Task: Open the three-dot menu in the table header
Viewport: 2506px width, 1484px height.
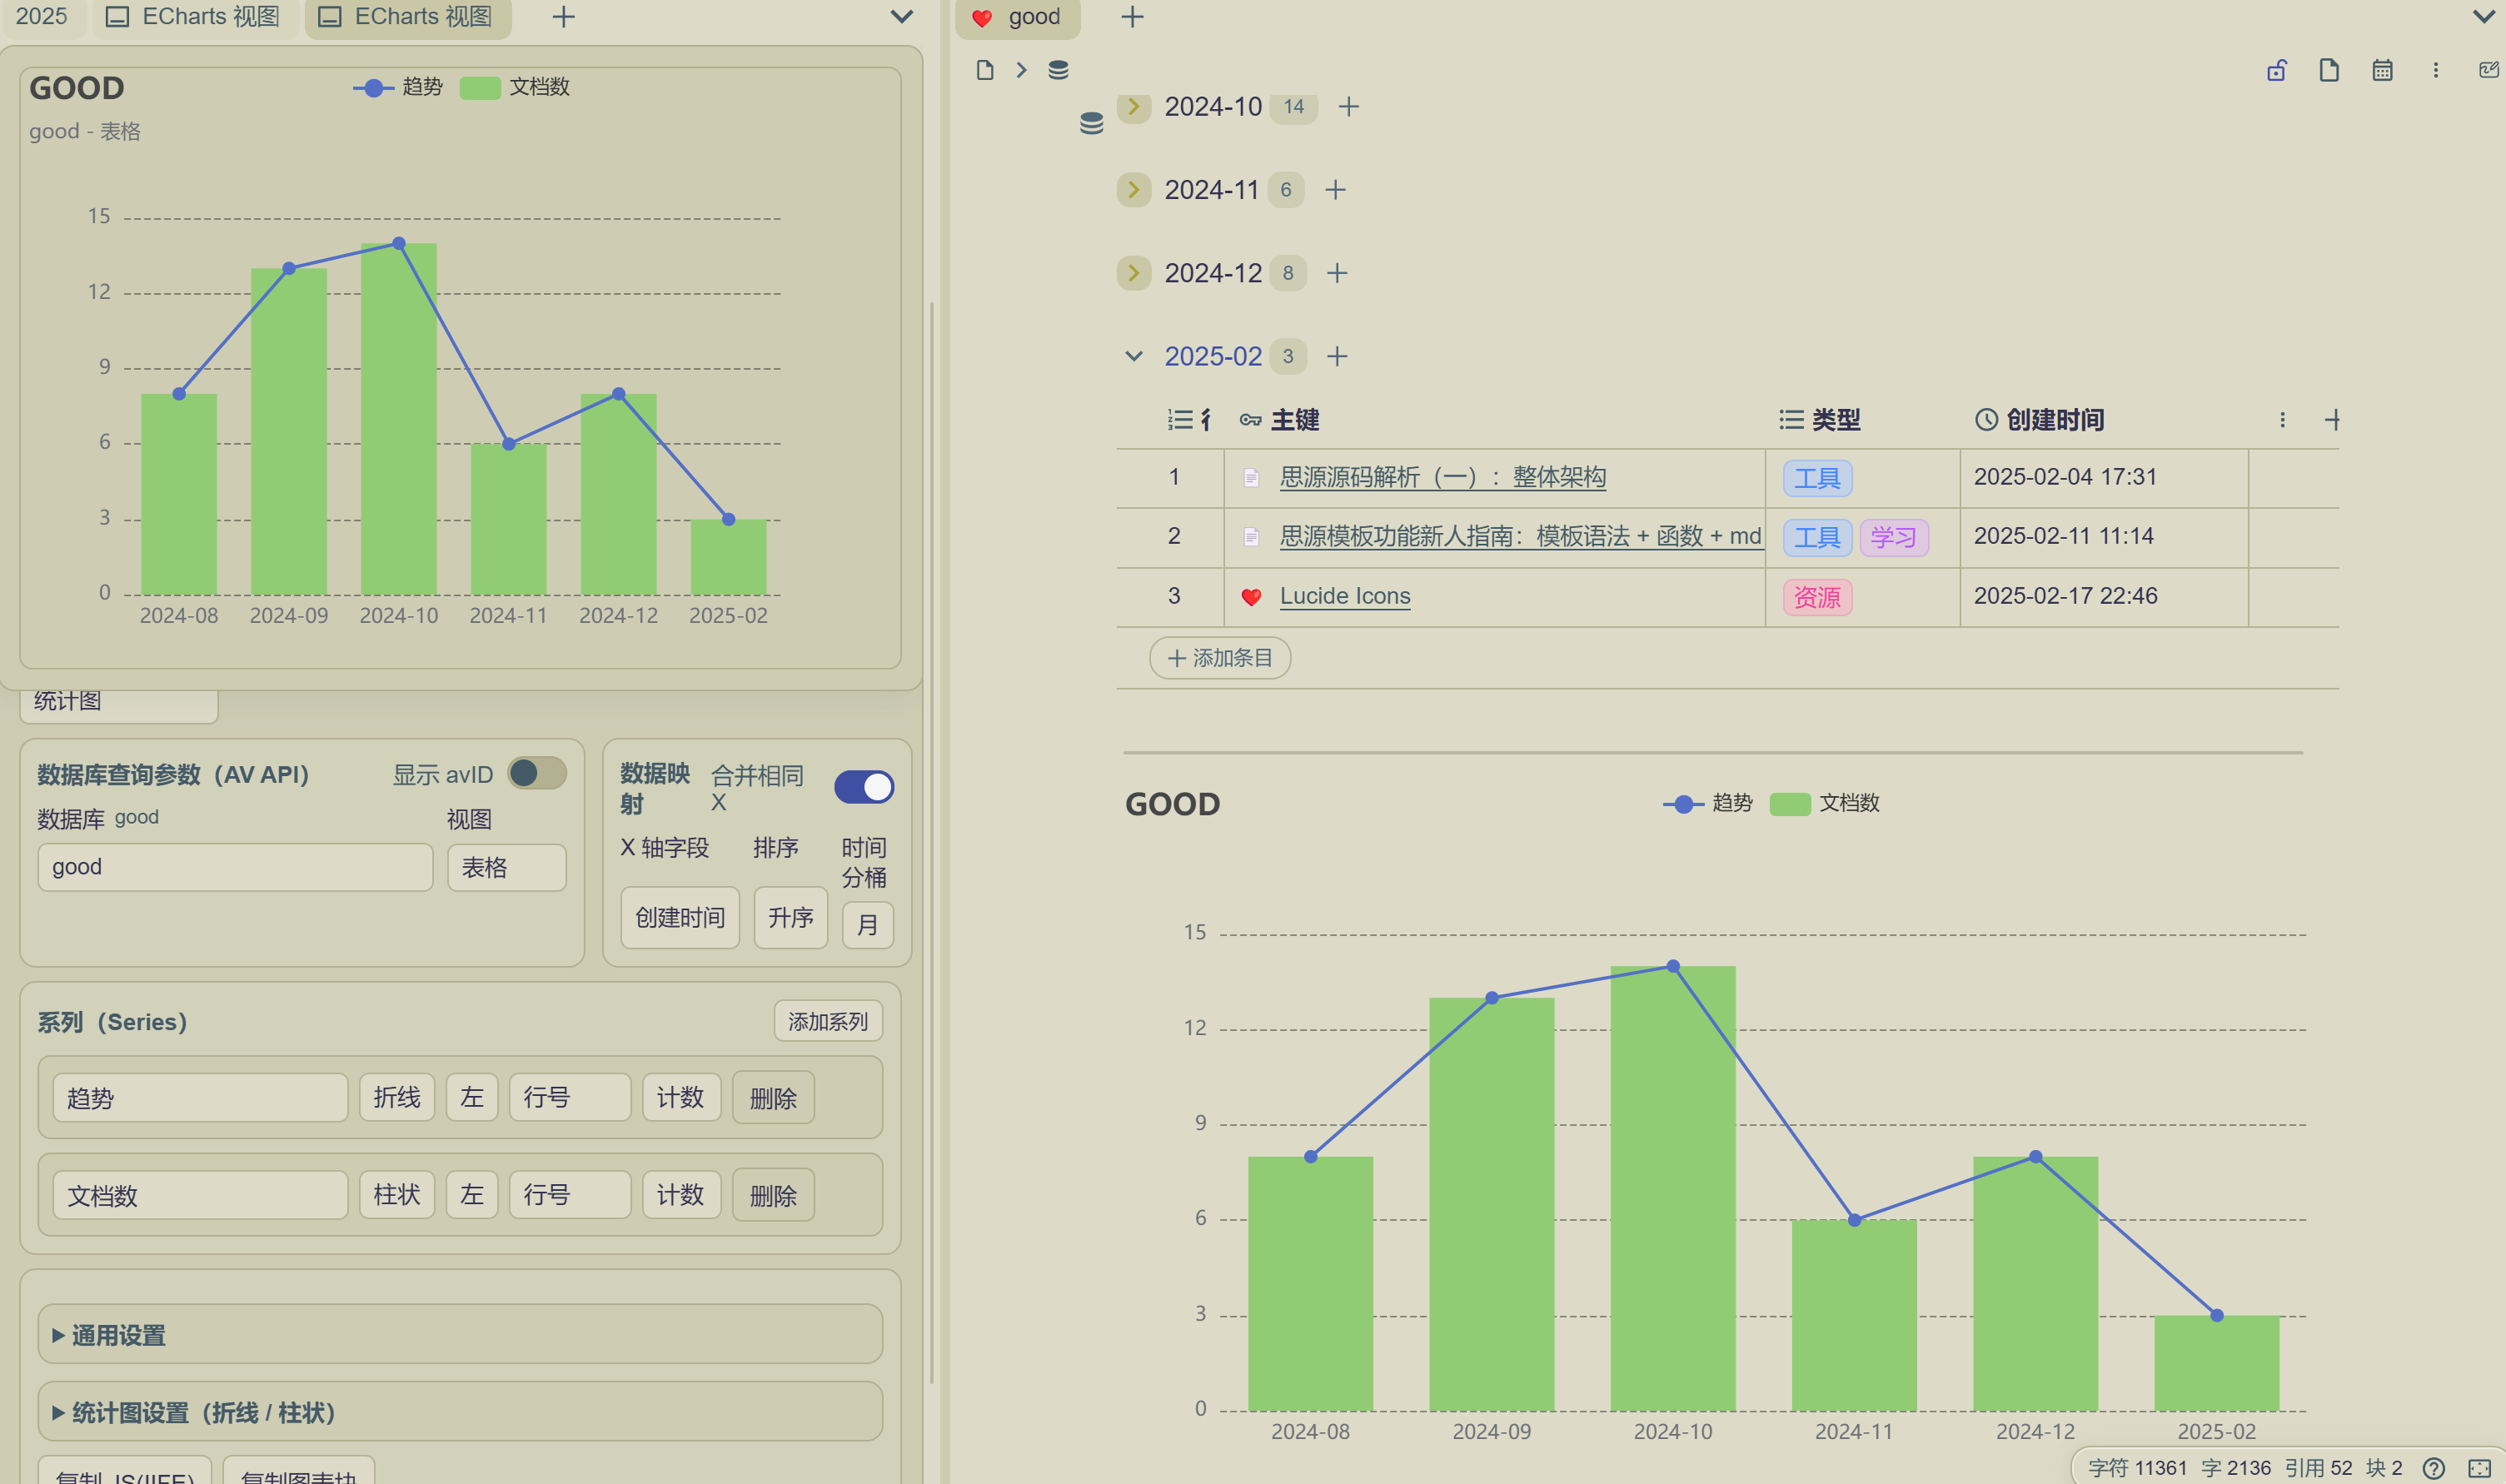Action: (x=2282, y=420)
